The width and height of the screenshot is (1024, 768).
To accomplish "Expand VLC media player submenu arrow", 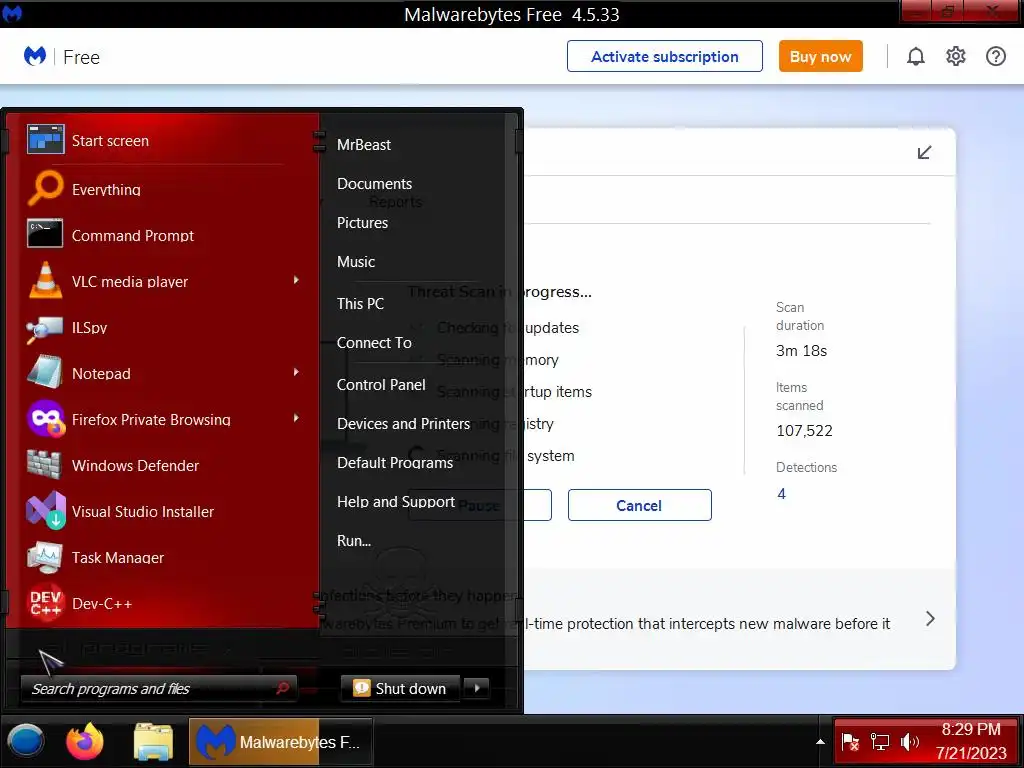I will pyautogui.click(x=296, y=280).
